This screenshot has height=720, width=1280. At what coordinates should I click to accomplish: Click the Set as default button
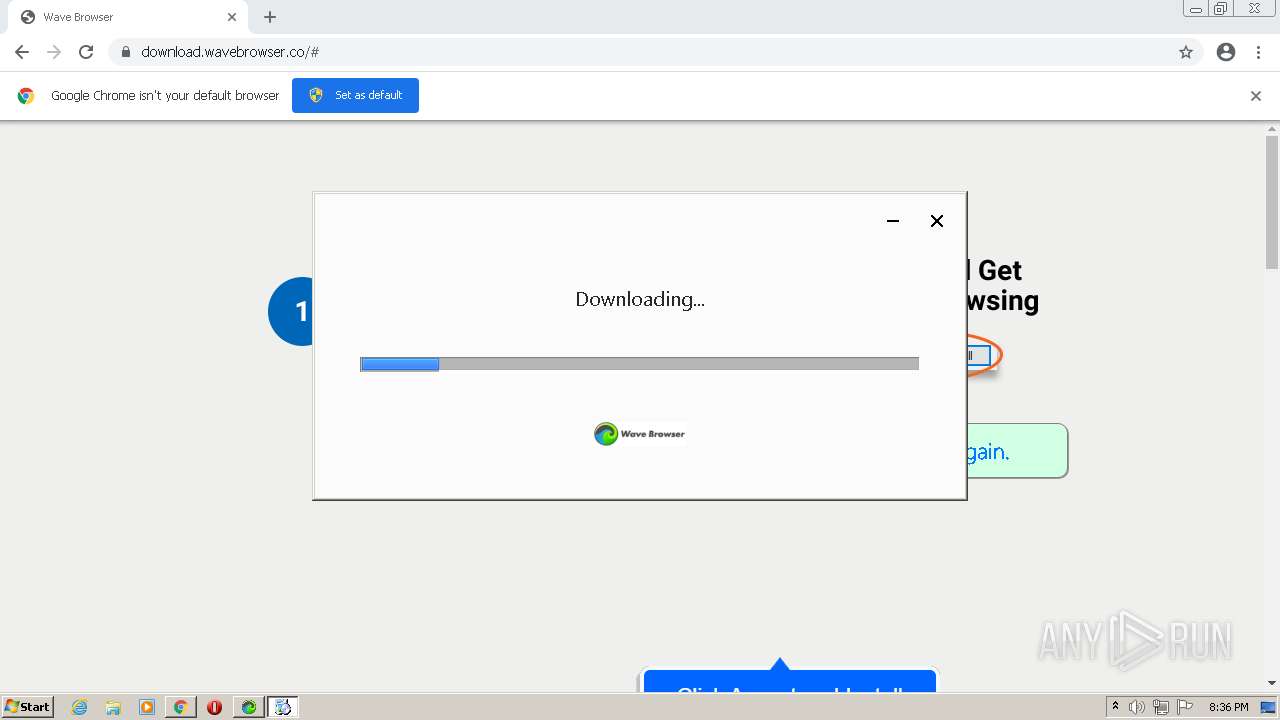[x=355, y=95]
